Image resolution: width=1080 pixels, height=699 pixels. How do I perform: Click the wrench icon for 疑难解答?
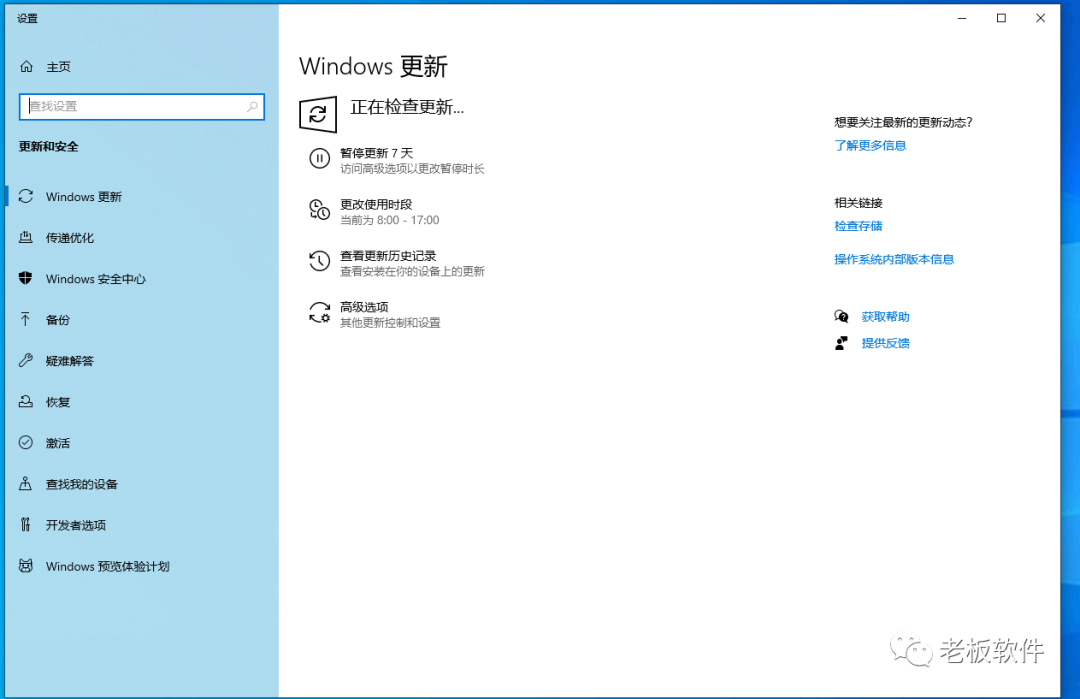[x=26, y=360]
